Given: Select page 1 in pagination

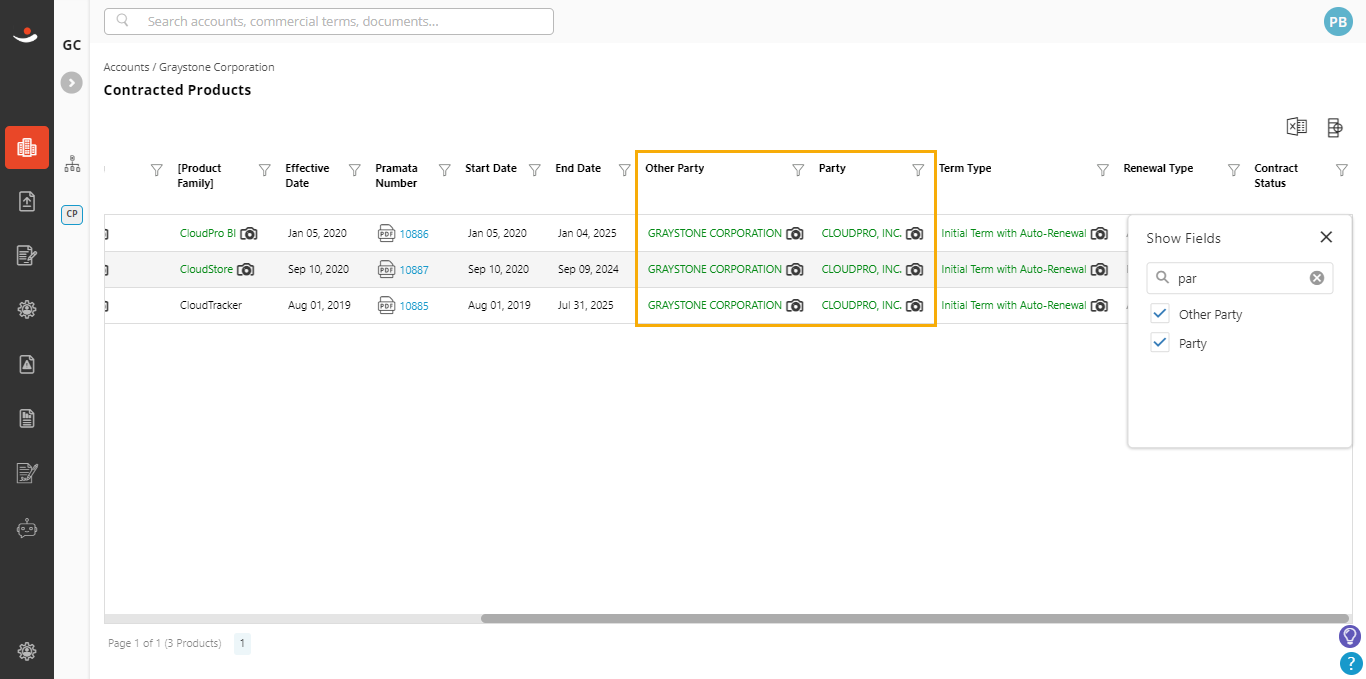Looking at the screenshot, I should pos(243,643).
